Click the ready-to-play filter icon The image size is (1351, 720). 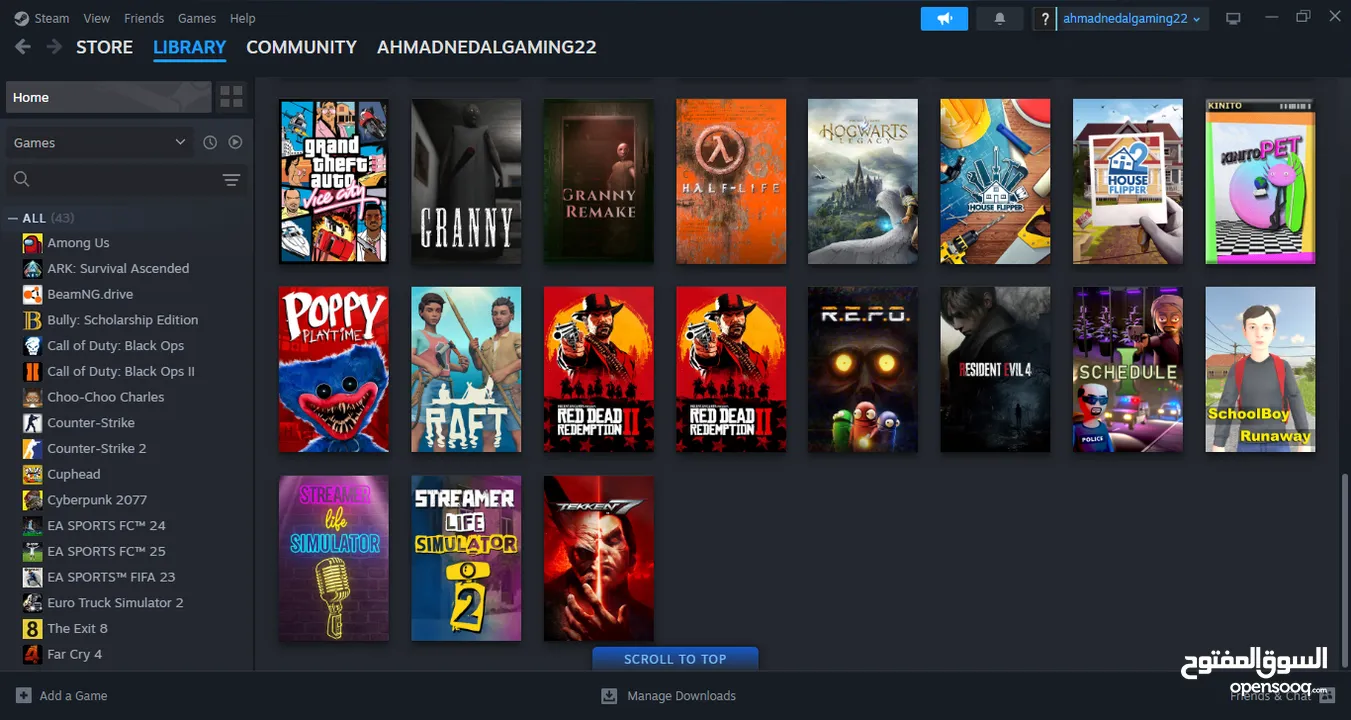[235, 143]
